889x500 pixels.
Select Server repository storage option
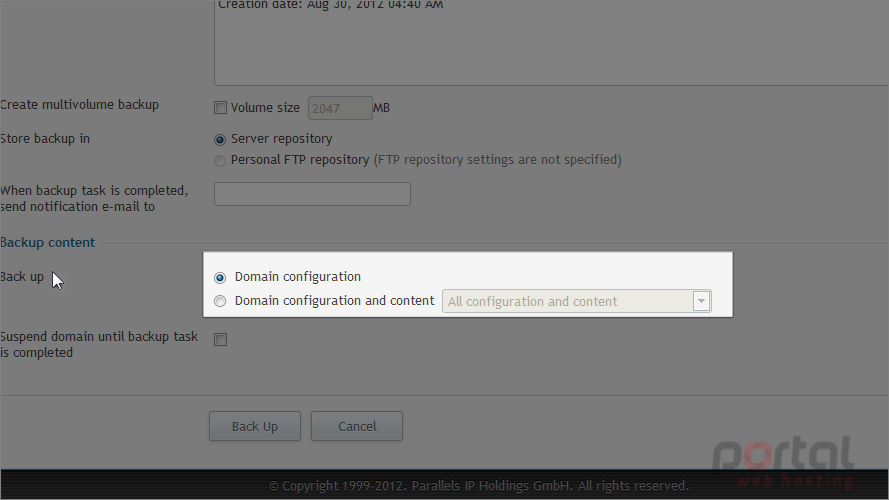[x=220, y=139]
